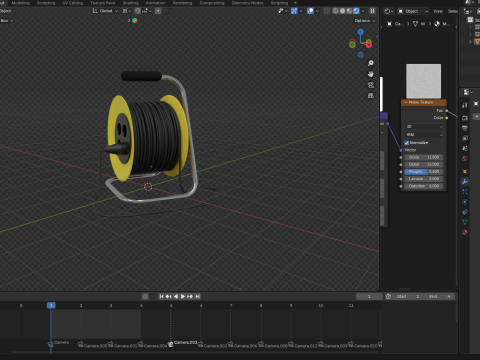
Task: Open the Box select tool dropdown
Action: click(x=6, y=21)
